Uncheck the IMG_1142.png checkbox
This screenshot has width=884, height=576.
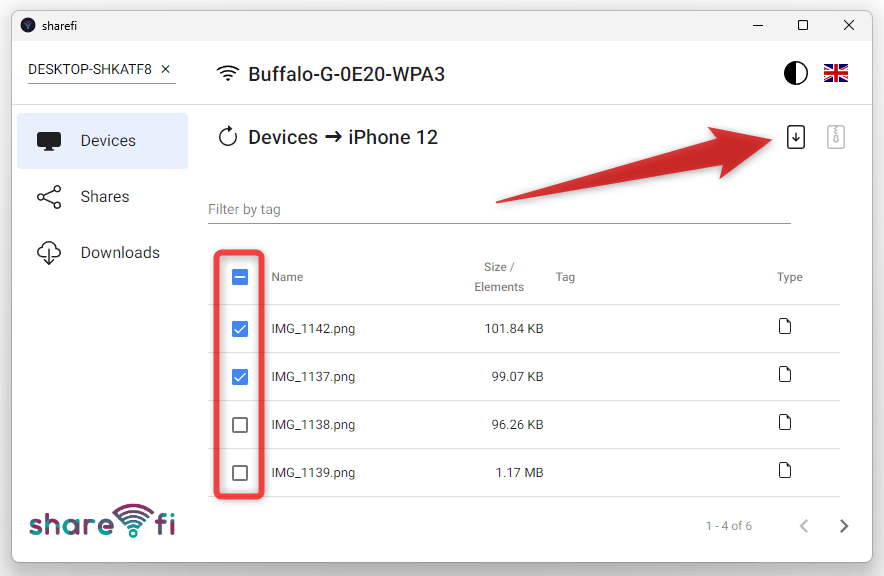coord(240,329)
